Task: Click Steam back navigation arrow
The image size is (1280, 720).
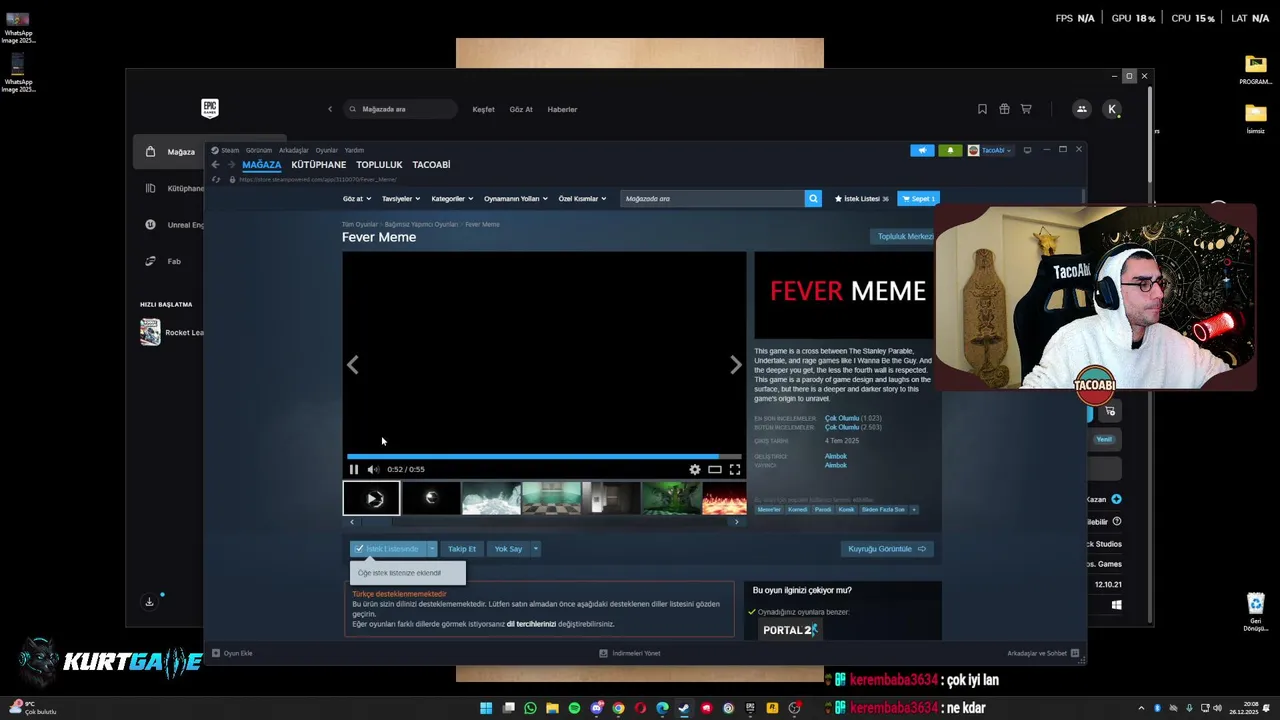Action: tap(215, 165)
